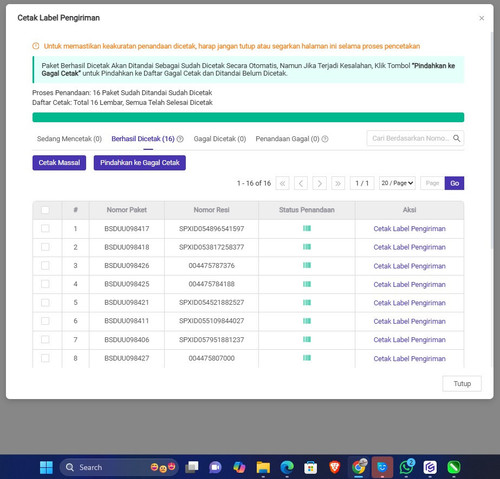The height and width of the screenshot is (479, 500).
Task: Click status icon for package BSDUU098427
Action: (x=307, y=358)
